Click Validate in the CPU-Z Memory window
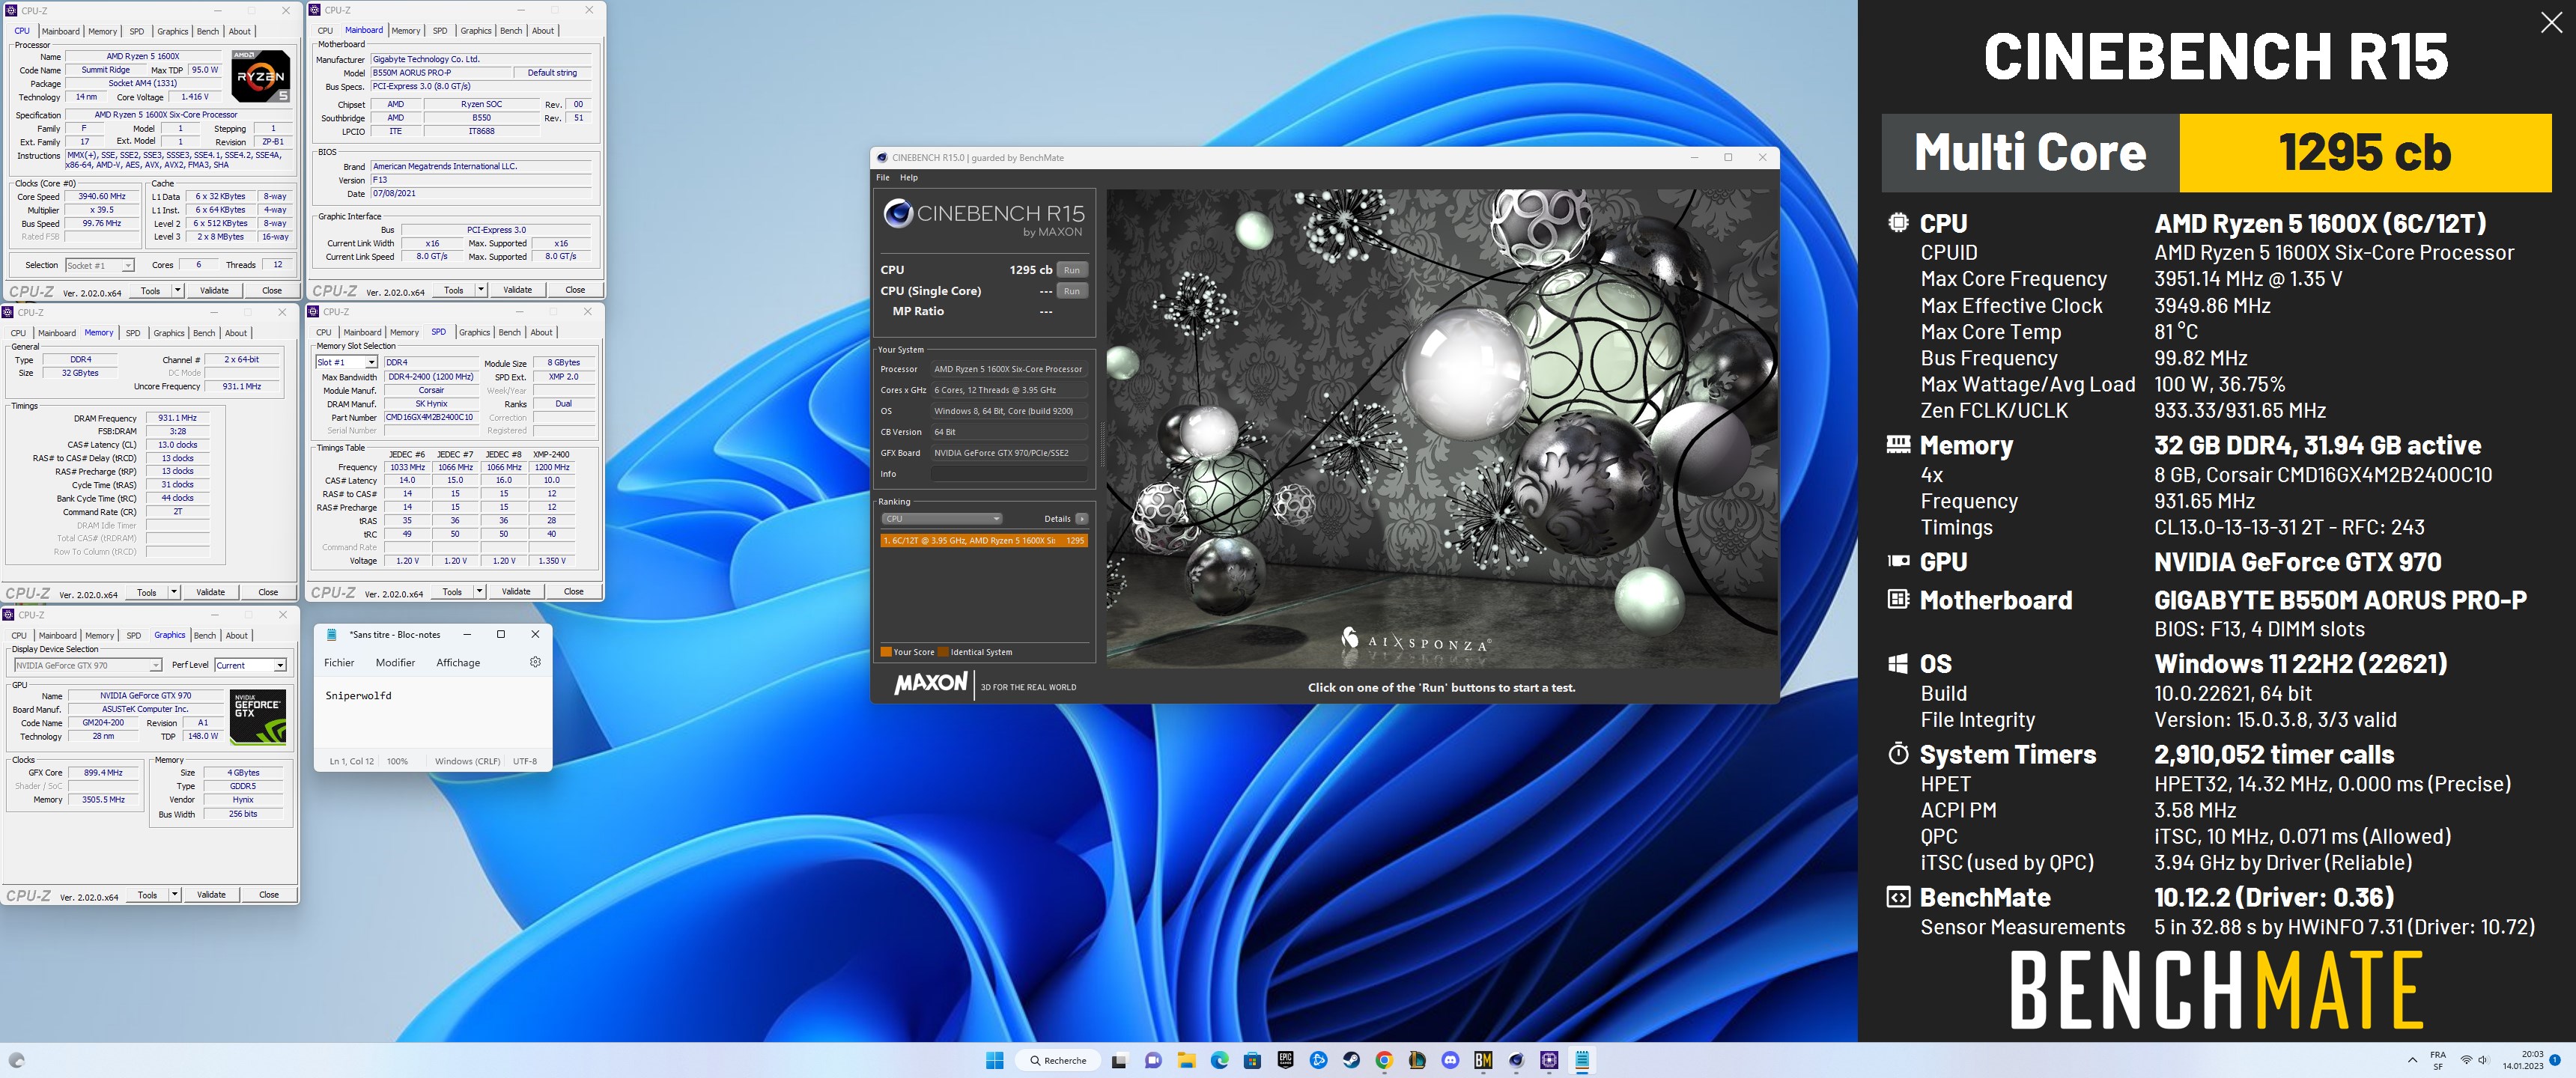 tap(210, 592)
